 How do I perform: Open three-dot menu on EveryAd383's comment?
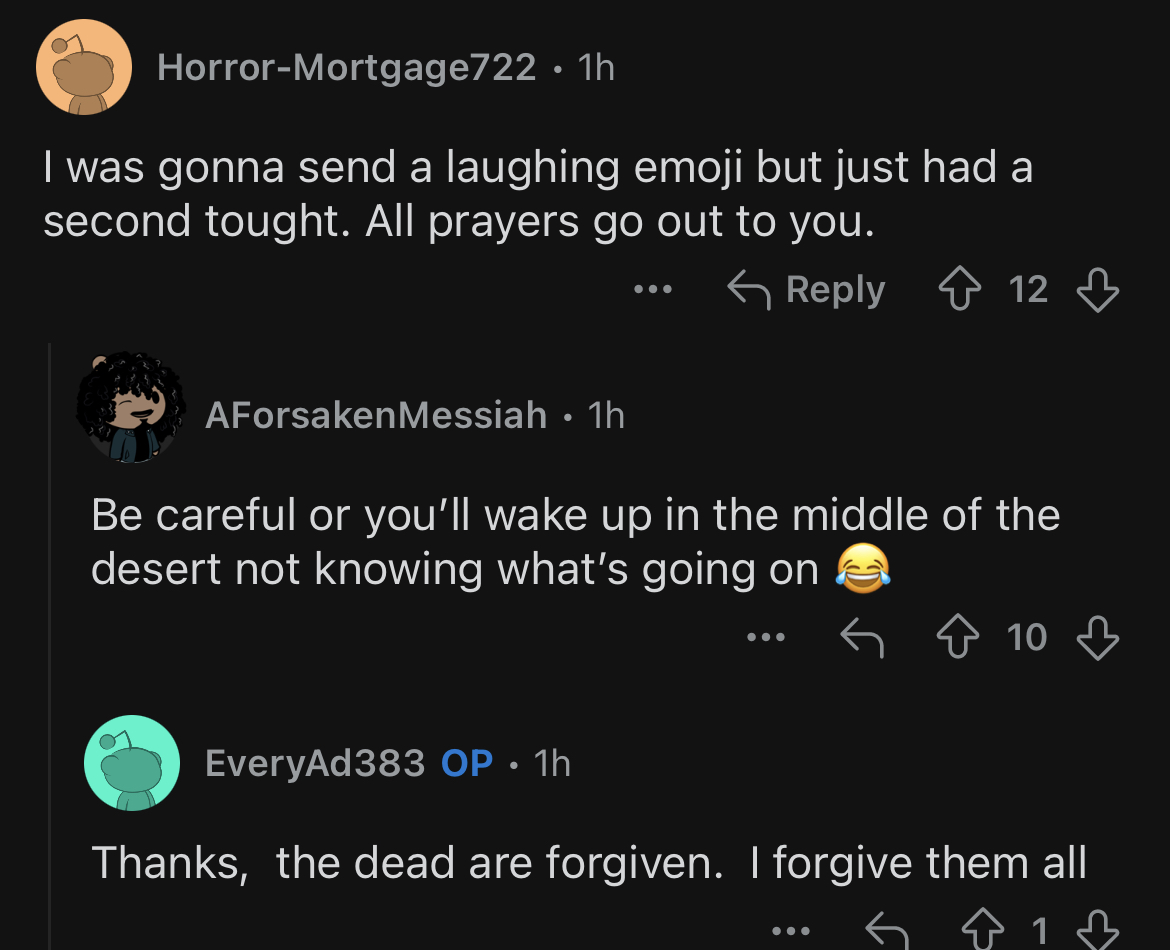point(791,931)
